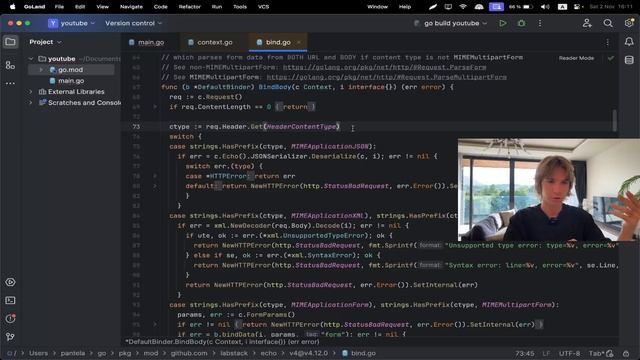Screen dimensions: 640x360
Task: Open the Problems tool window icon
Action: [10, 318]
